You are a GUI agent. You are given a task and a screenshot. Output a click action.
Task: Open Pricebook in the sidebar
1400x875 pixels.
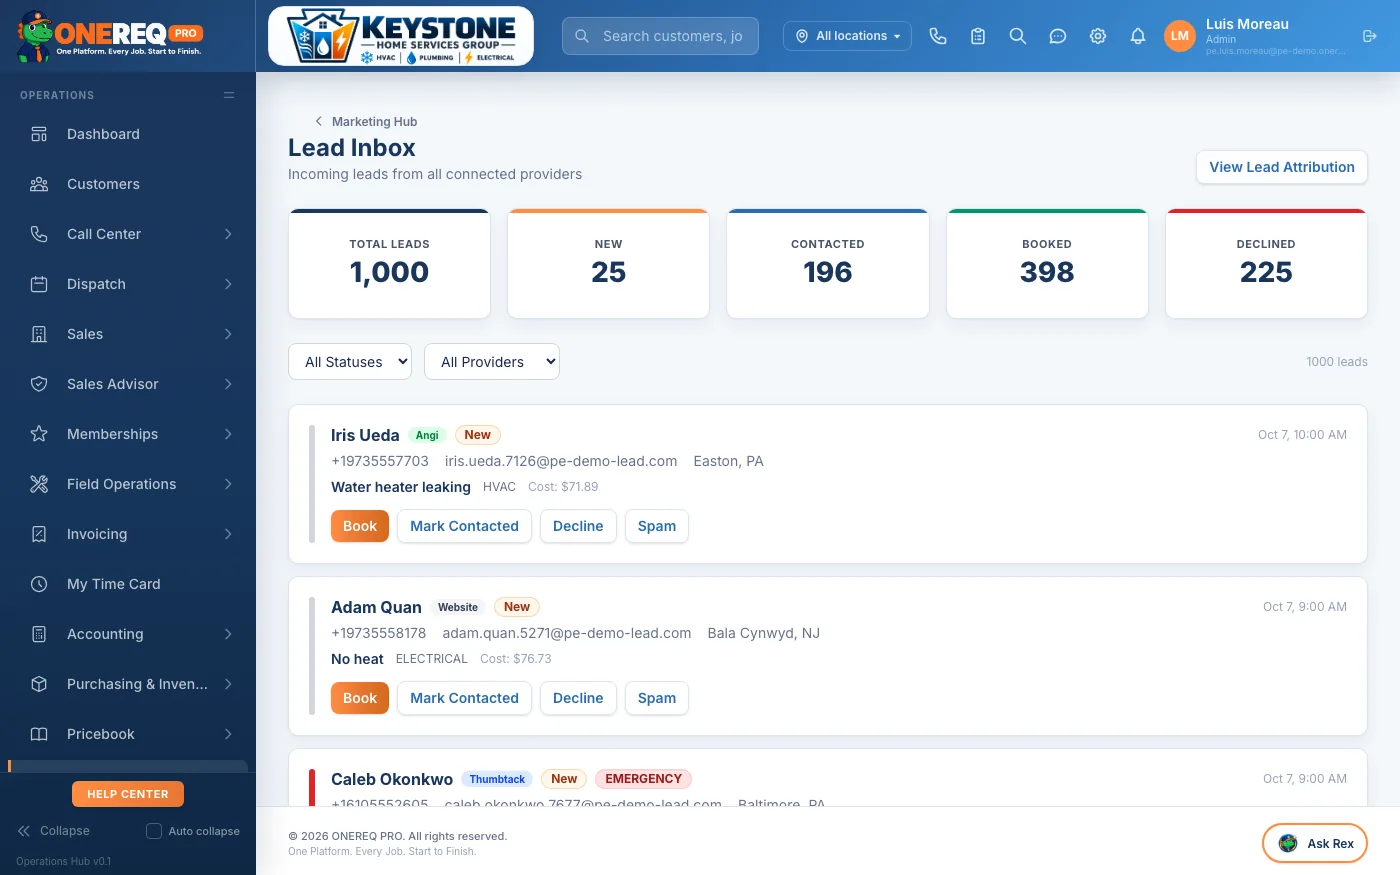(x=128, y=734)
